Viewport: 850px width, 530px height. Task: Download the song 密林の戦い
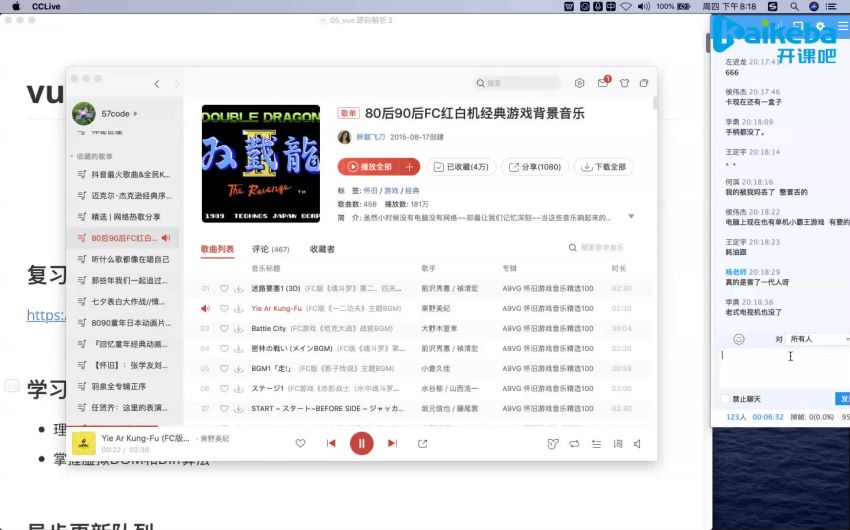coord(239,348)
